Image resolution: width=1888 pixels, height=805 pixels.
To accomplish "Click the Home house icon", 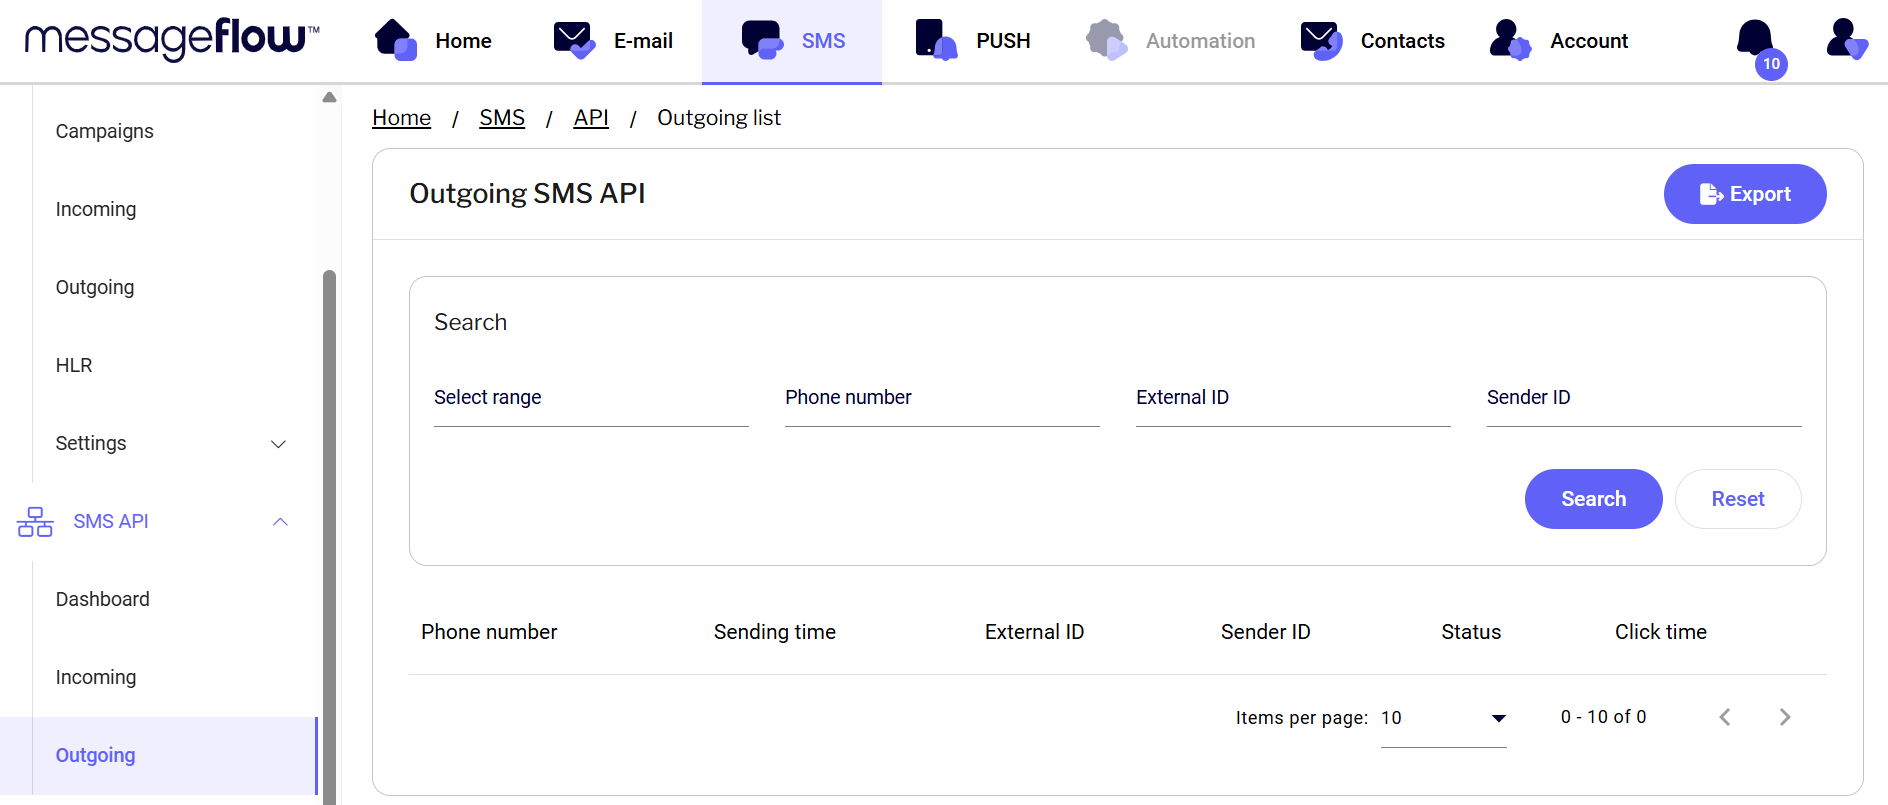I will (x=396, y=41).
